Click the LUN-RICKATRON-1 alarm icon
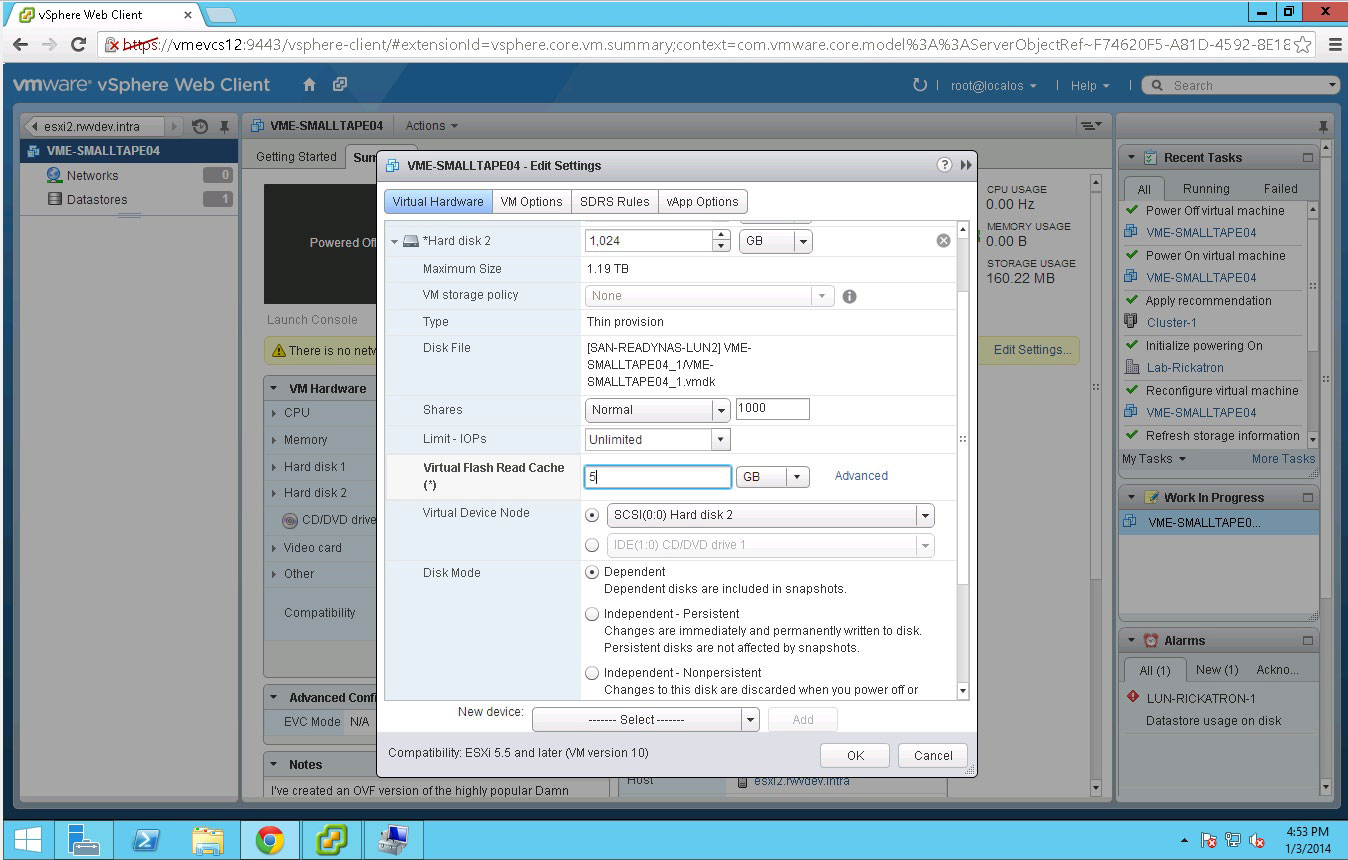Screen dimensions: 1348x860 click(1133, 697)
